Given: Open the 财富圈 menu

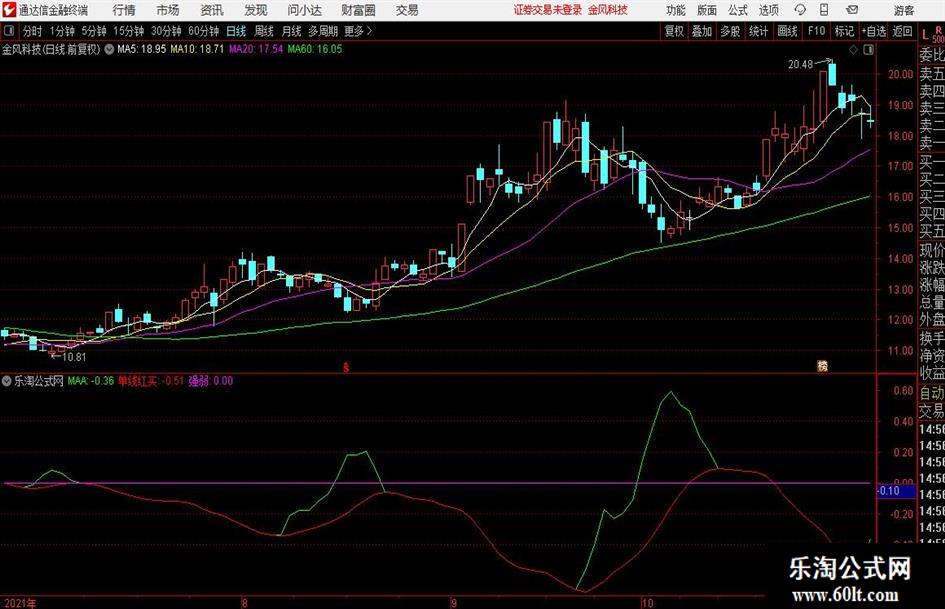Looking at the screenshot, I should (358, 10).
